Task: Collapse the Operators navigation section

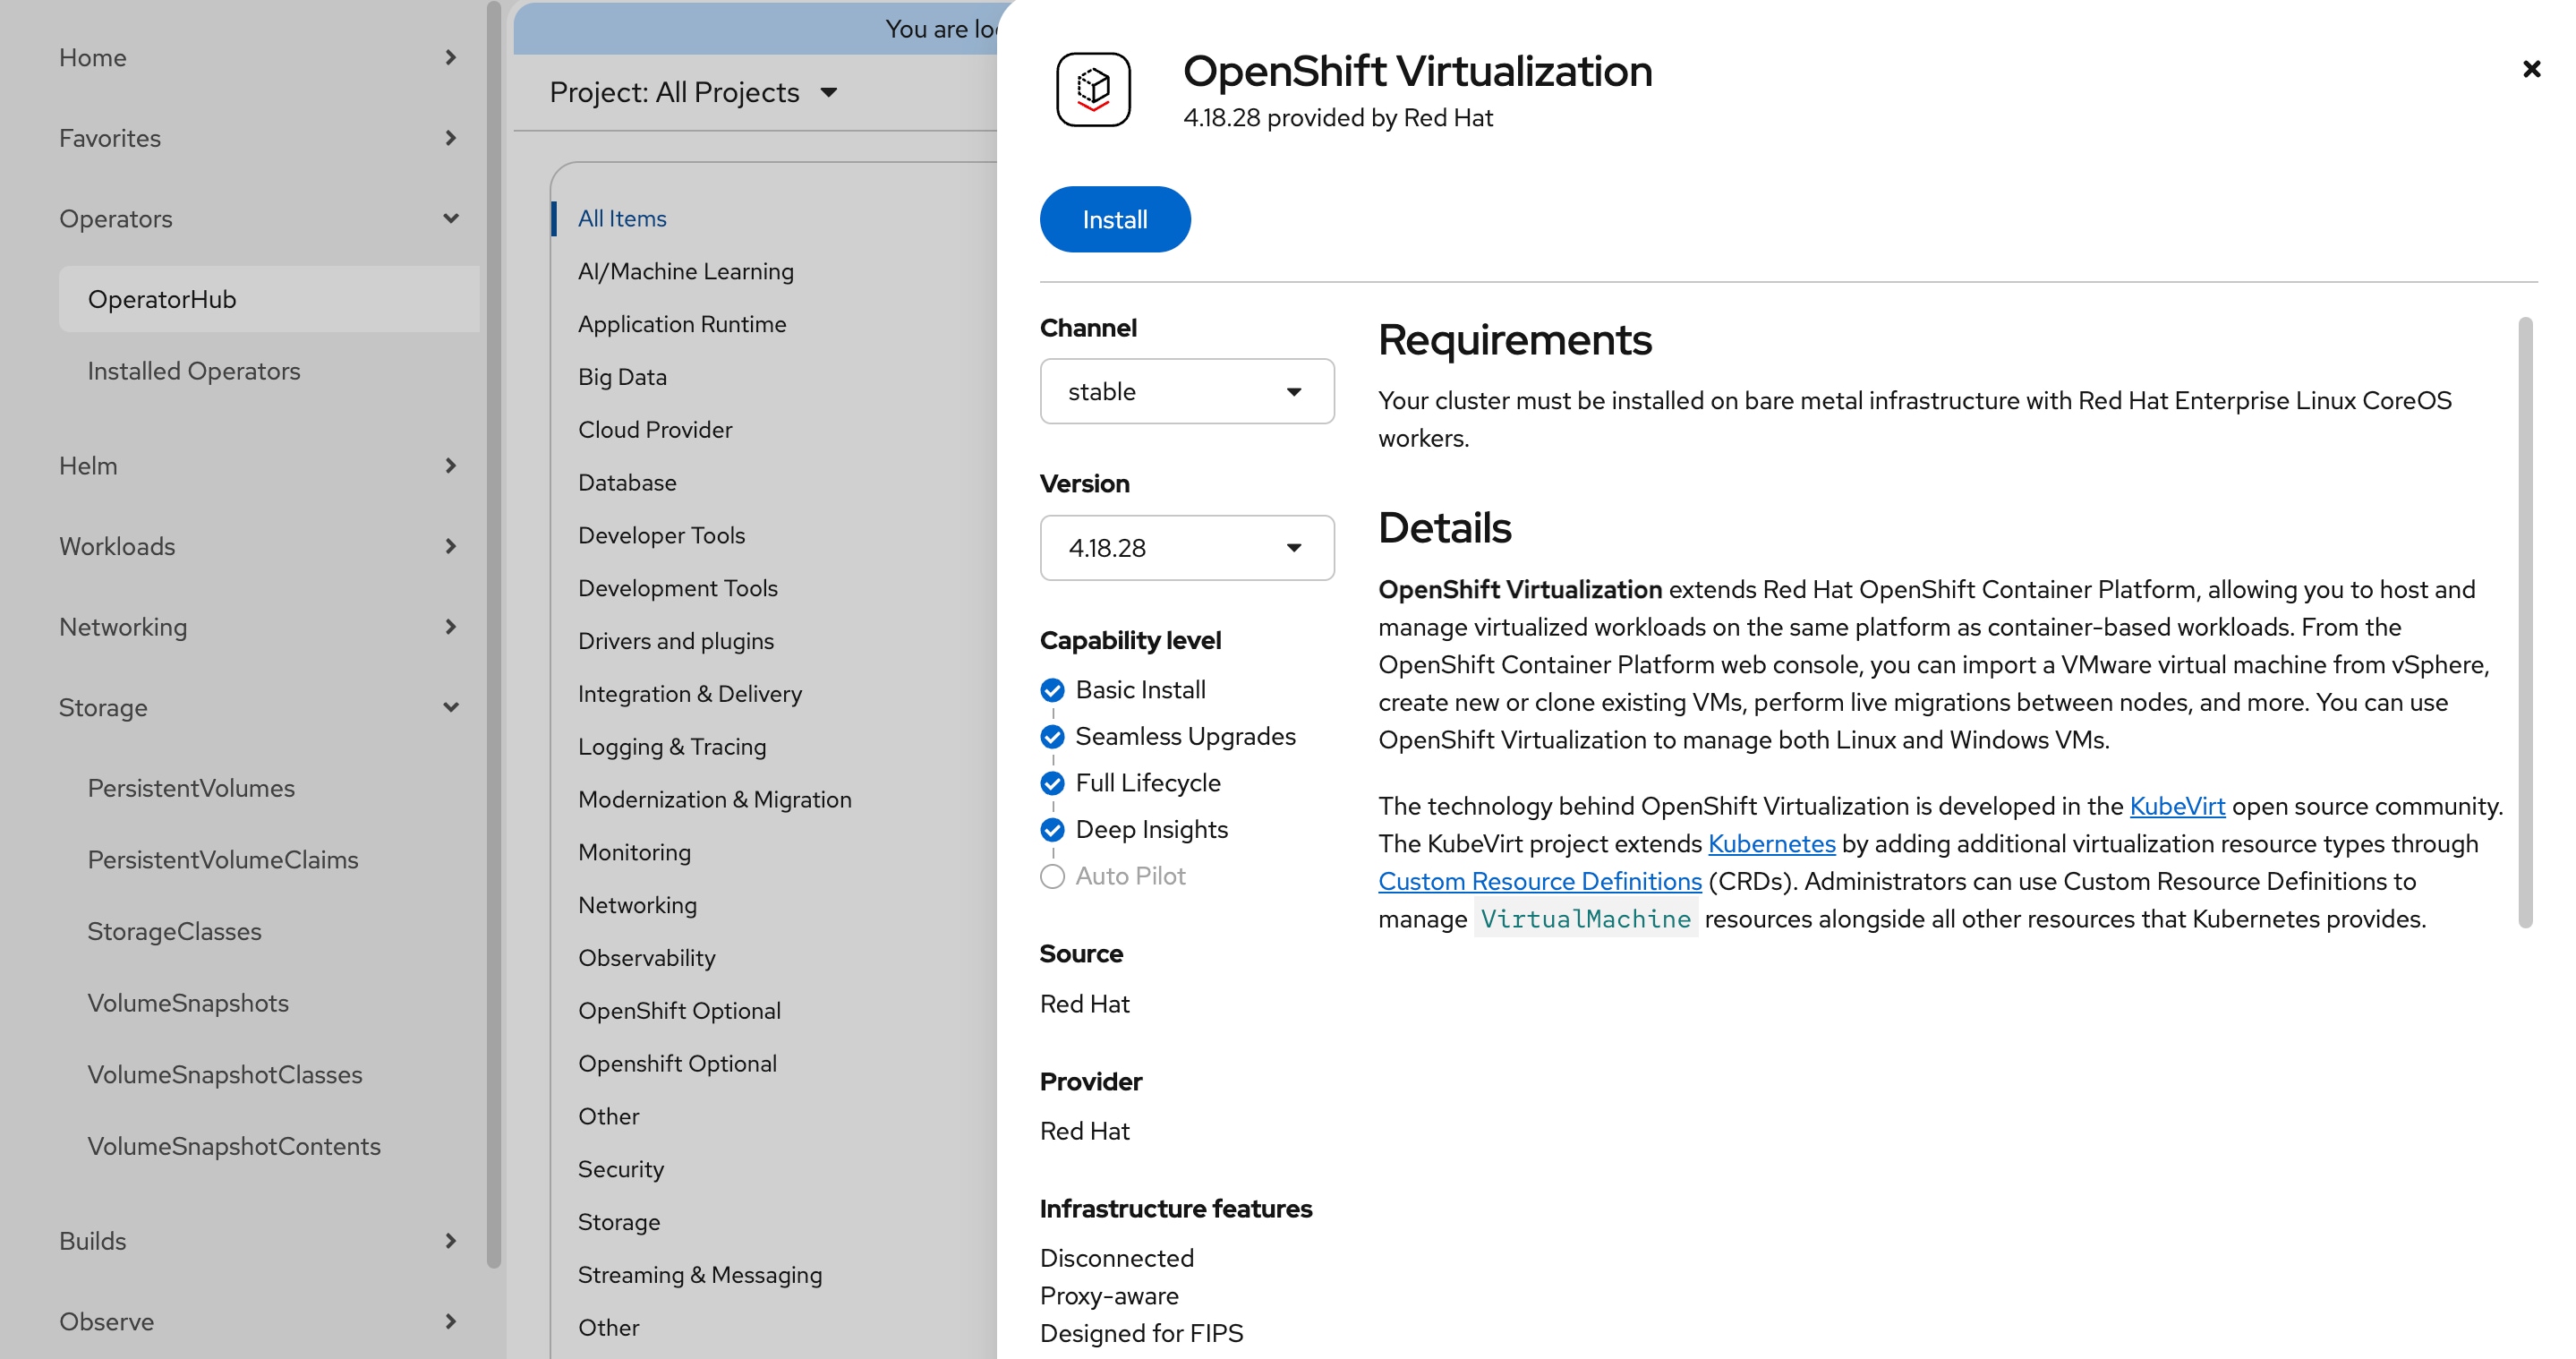Action: pos(258,218)
